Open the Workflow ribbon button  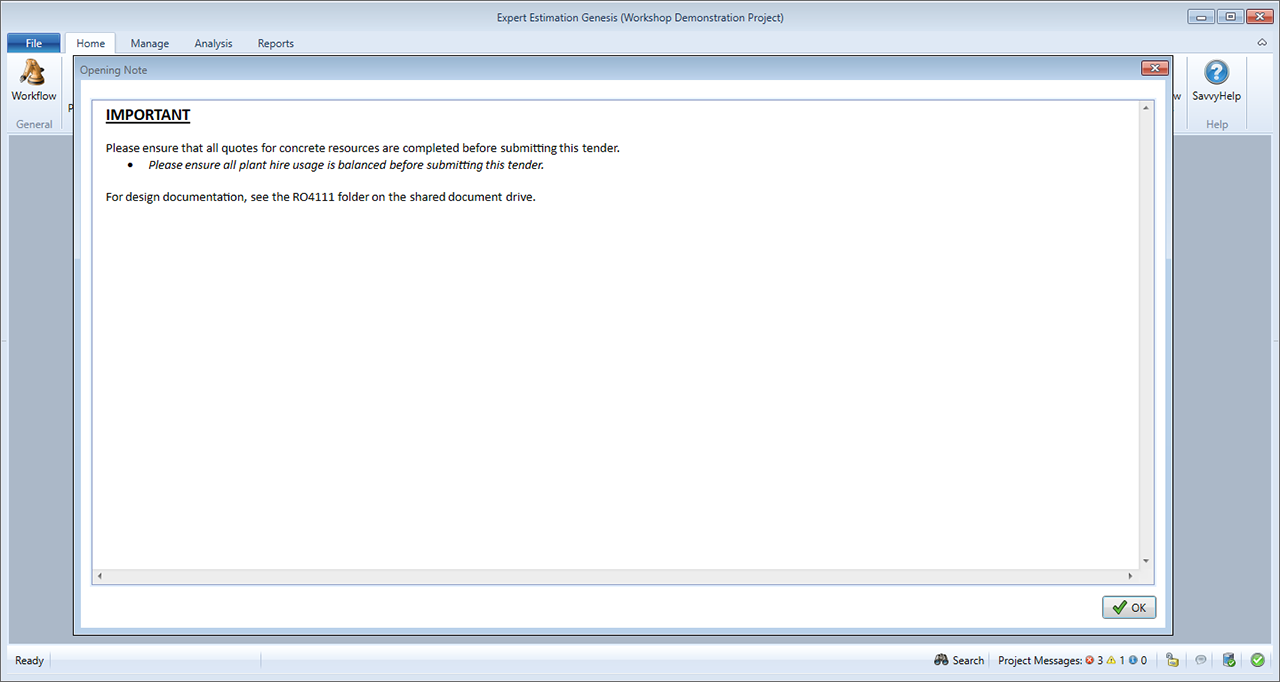[33, 81]
